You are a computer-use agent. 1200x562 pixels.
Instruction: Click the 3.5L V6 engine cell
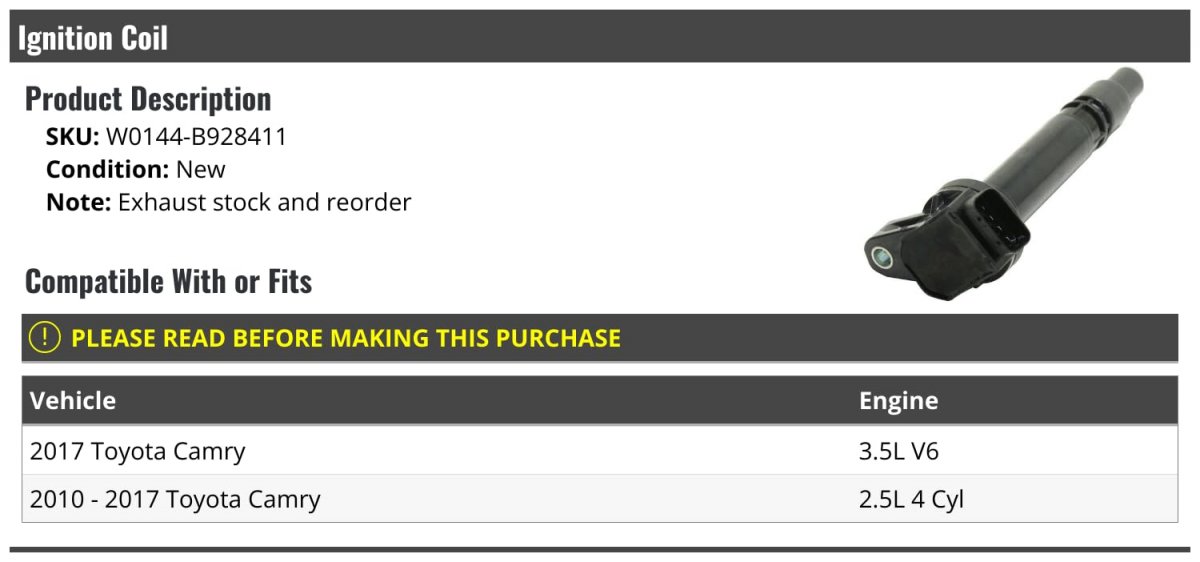tap(899, 451)
